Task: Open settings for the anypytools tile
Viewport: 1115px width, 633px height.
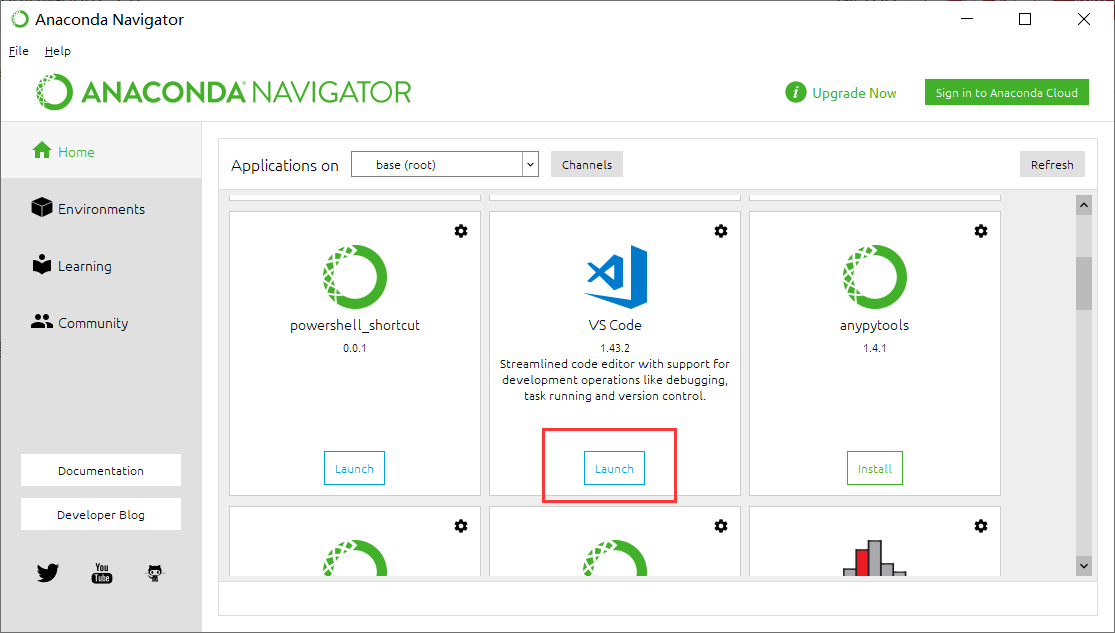Action: click(x=981, y=231)
